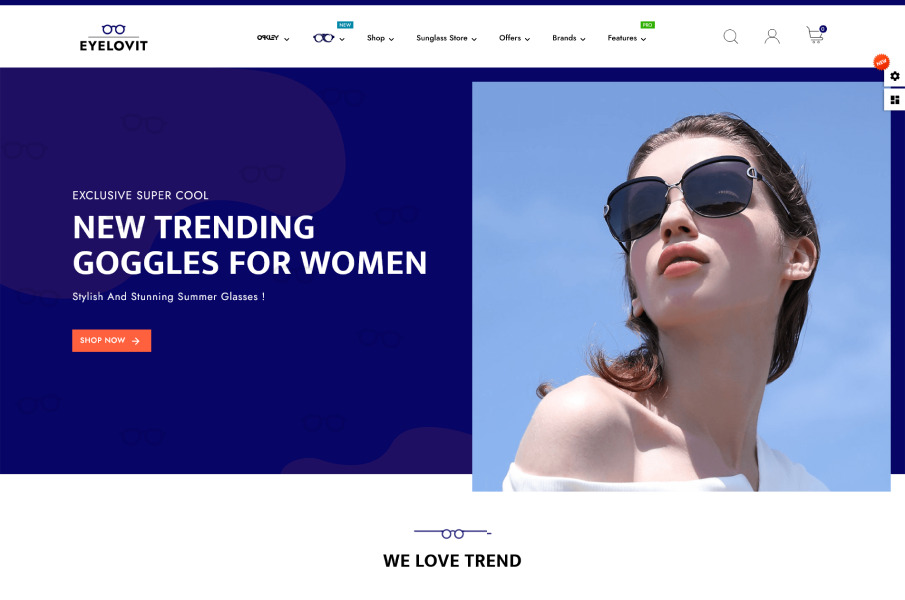Image resolution: width=905 pixels, height=600 pixels.
Task: Open the user account icon
Action: click(772, 37)
